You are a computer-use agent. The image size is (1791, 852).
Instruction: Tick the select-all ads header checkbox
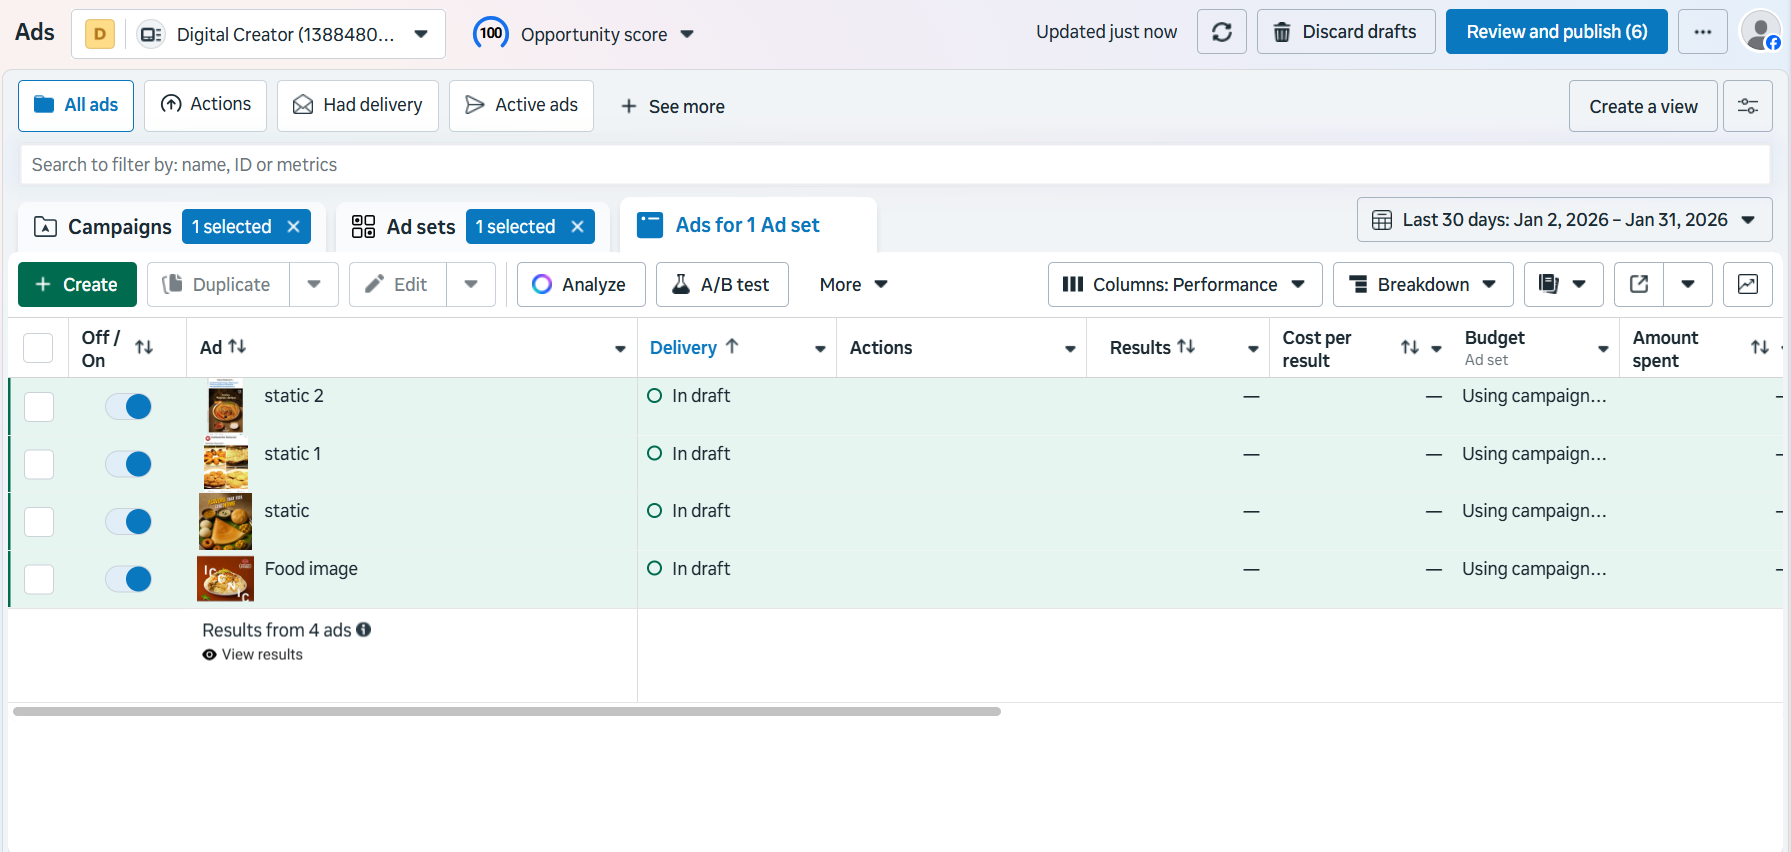(x=38, y=348)
